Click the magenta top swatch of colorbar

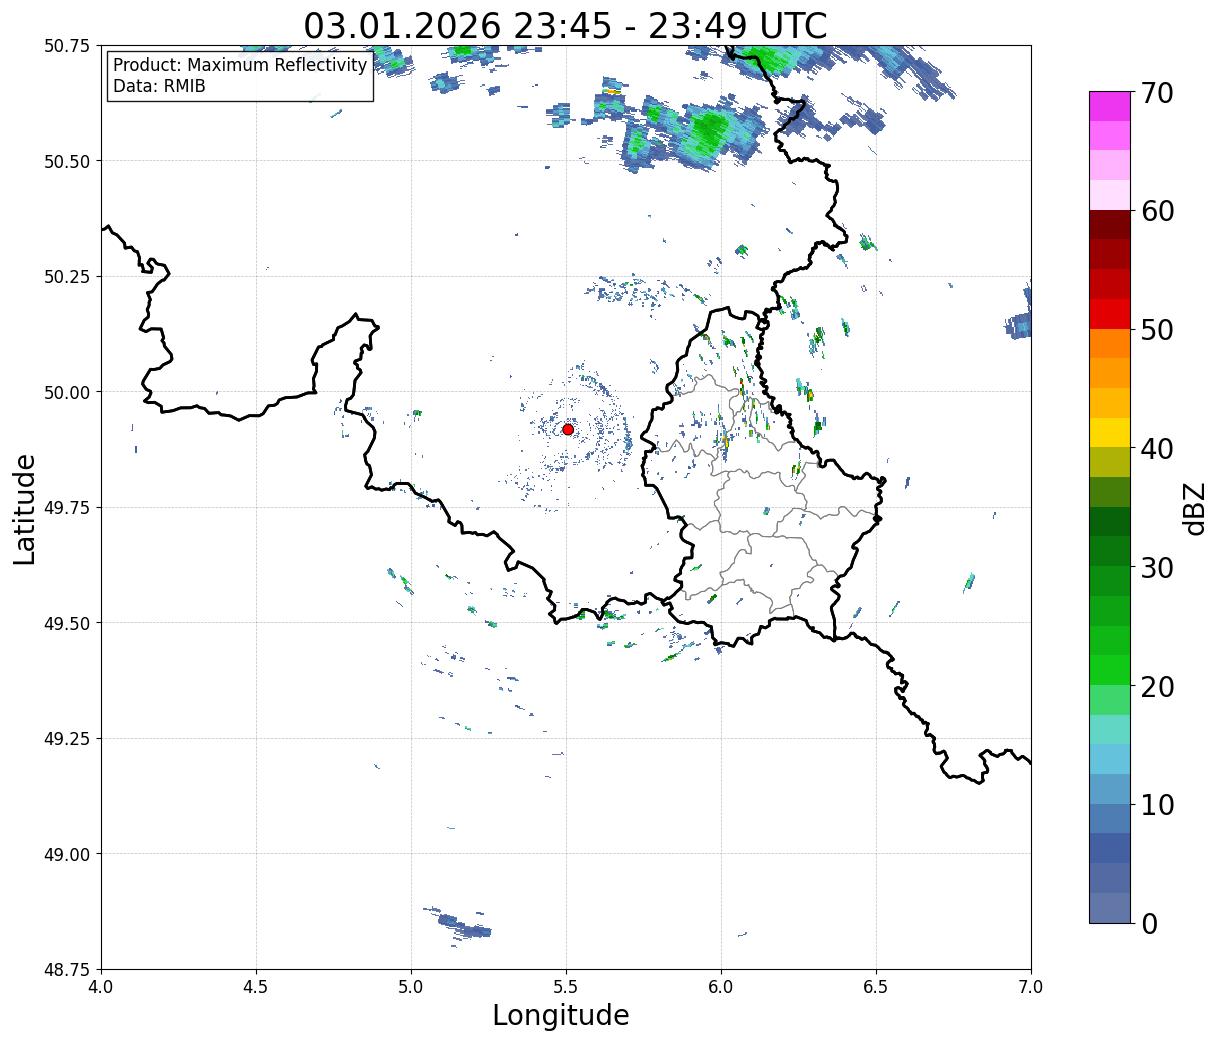(1110, 106)
